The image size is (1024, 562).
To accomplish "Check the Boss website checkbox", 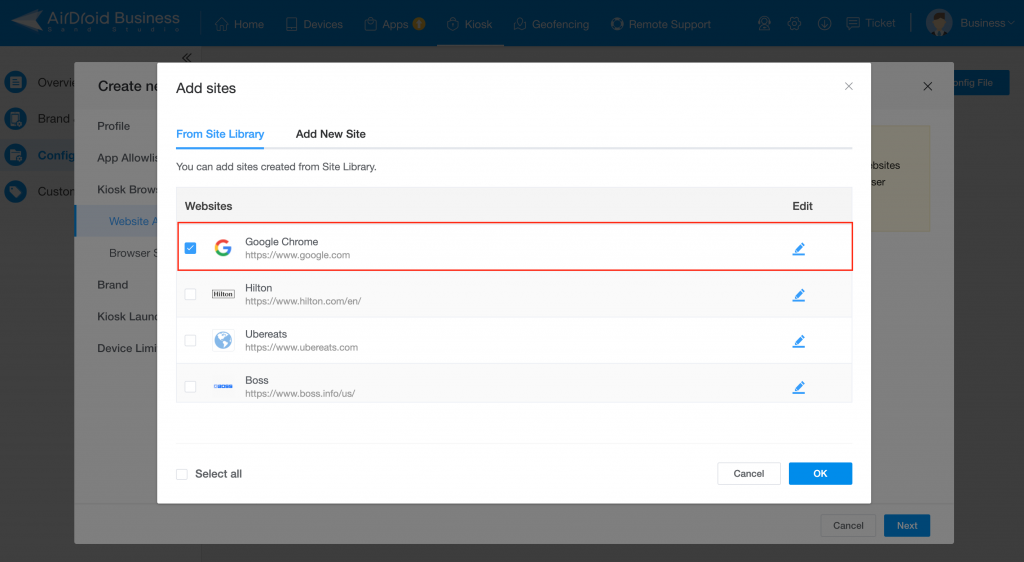I will click(190, 386).
